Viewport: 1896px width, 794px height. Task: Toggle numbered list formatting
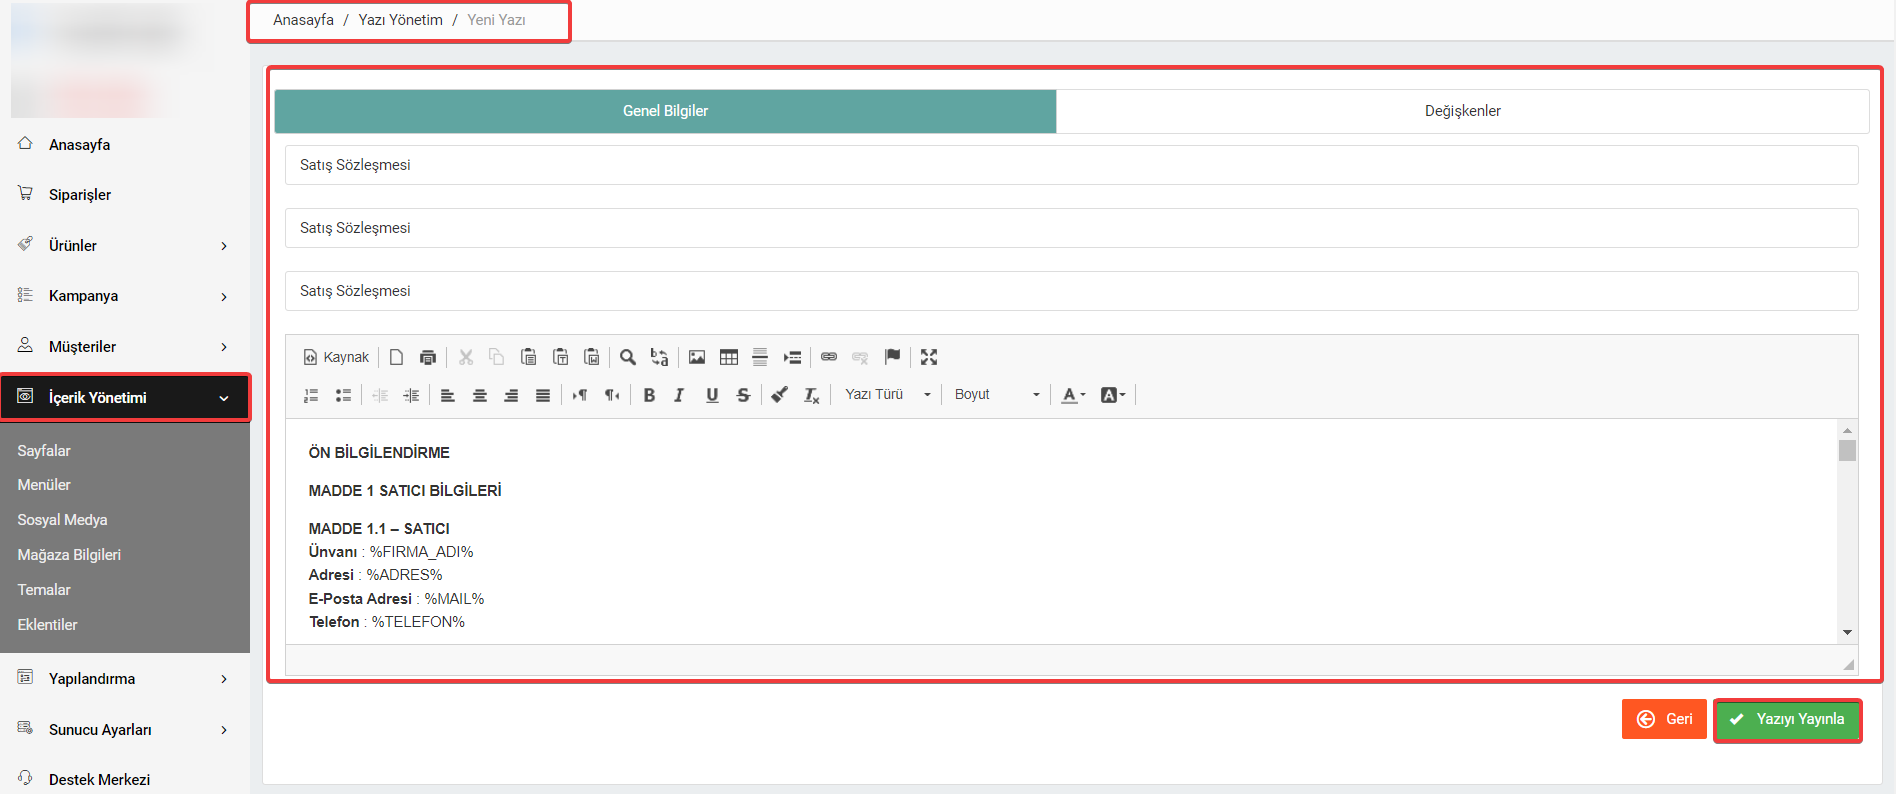311,395
